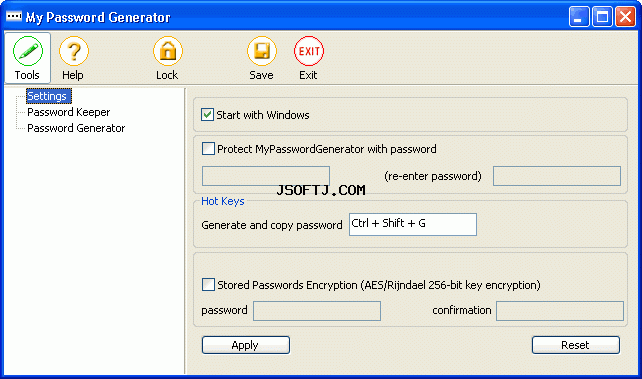This screenshot has width=642, height=379.
Task: Click the Ctrl + Shift + G hotkey field
Action: point(413,224)
